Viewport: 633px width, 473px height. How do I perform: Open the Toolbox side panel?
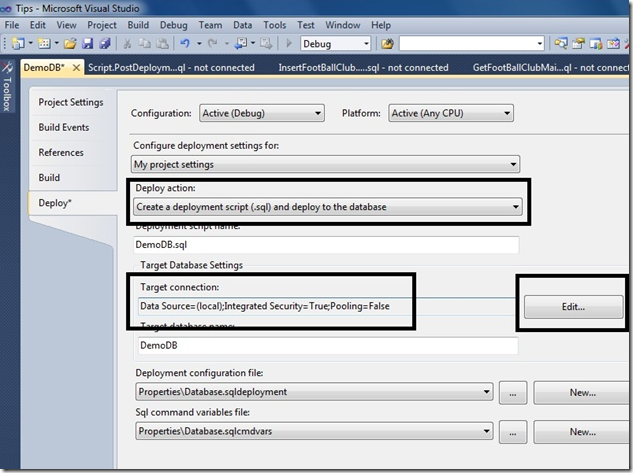7,86
